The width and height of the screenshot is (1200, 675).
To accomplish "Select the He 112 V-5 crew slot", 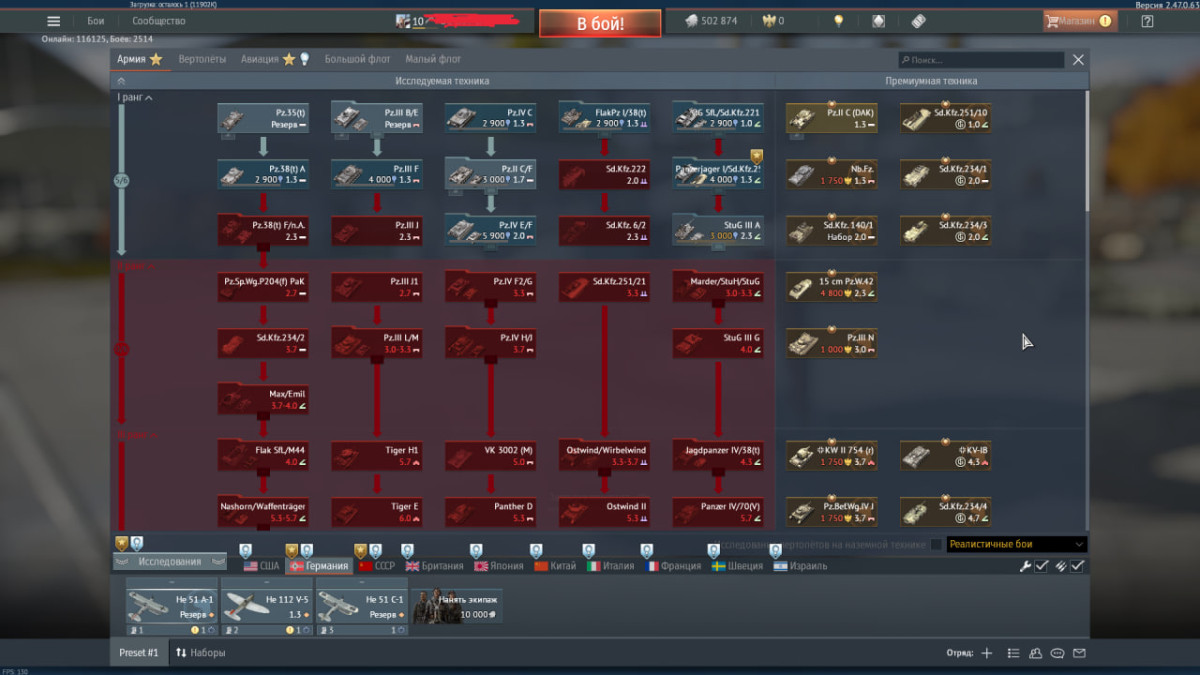I will pos(266,607).
